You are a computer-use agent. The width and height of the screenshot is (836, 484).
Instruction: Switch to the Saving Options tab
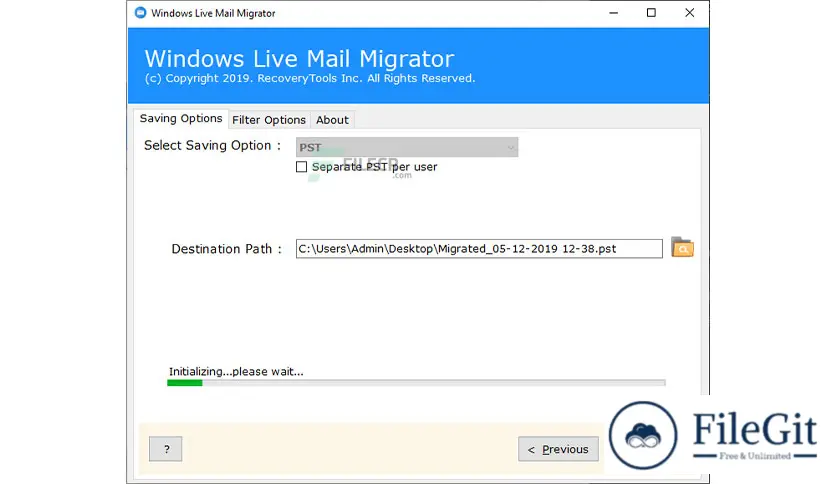coord(181,118)
